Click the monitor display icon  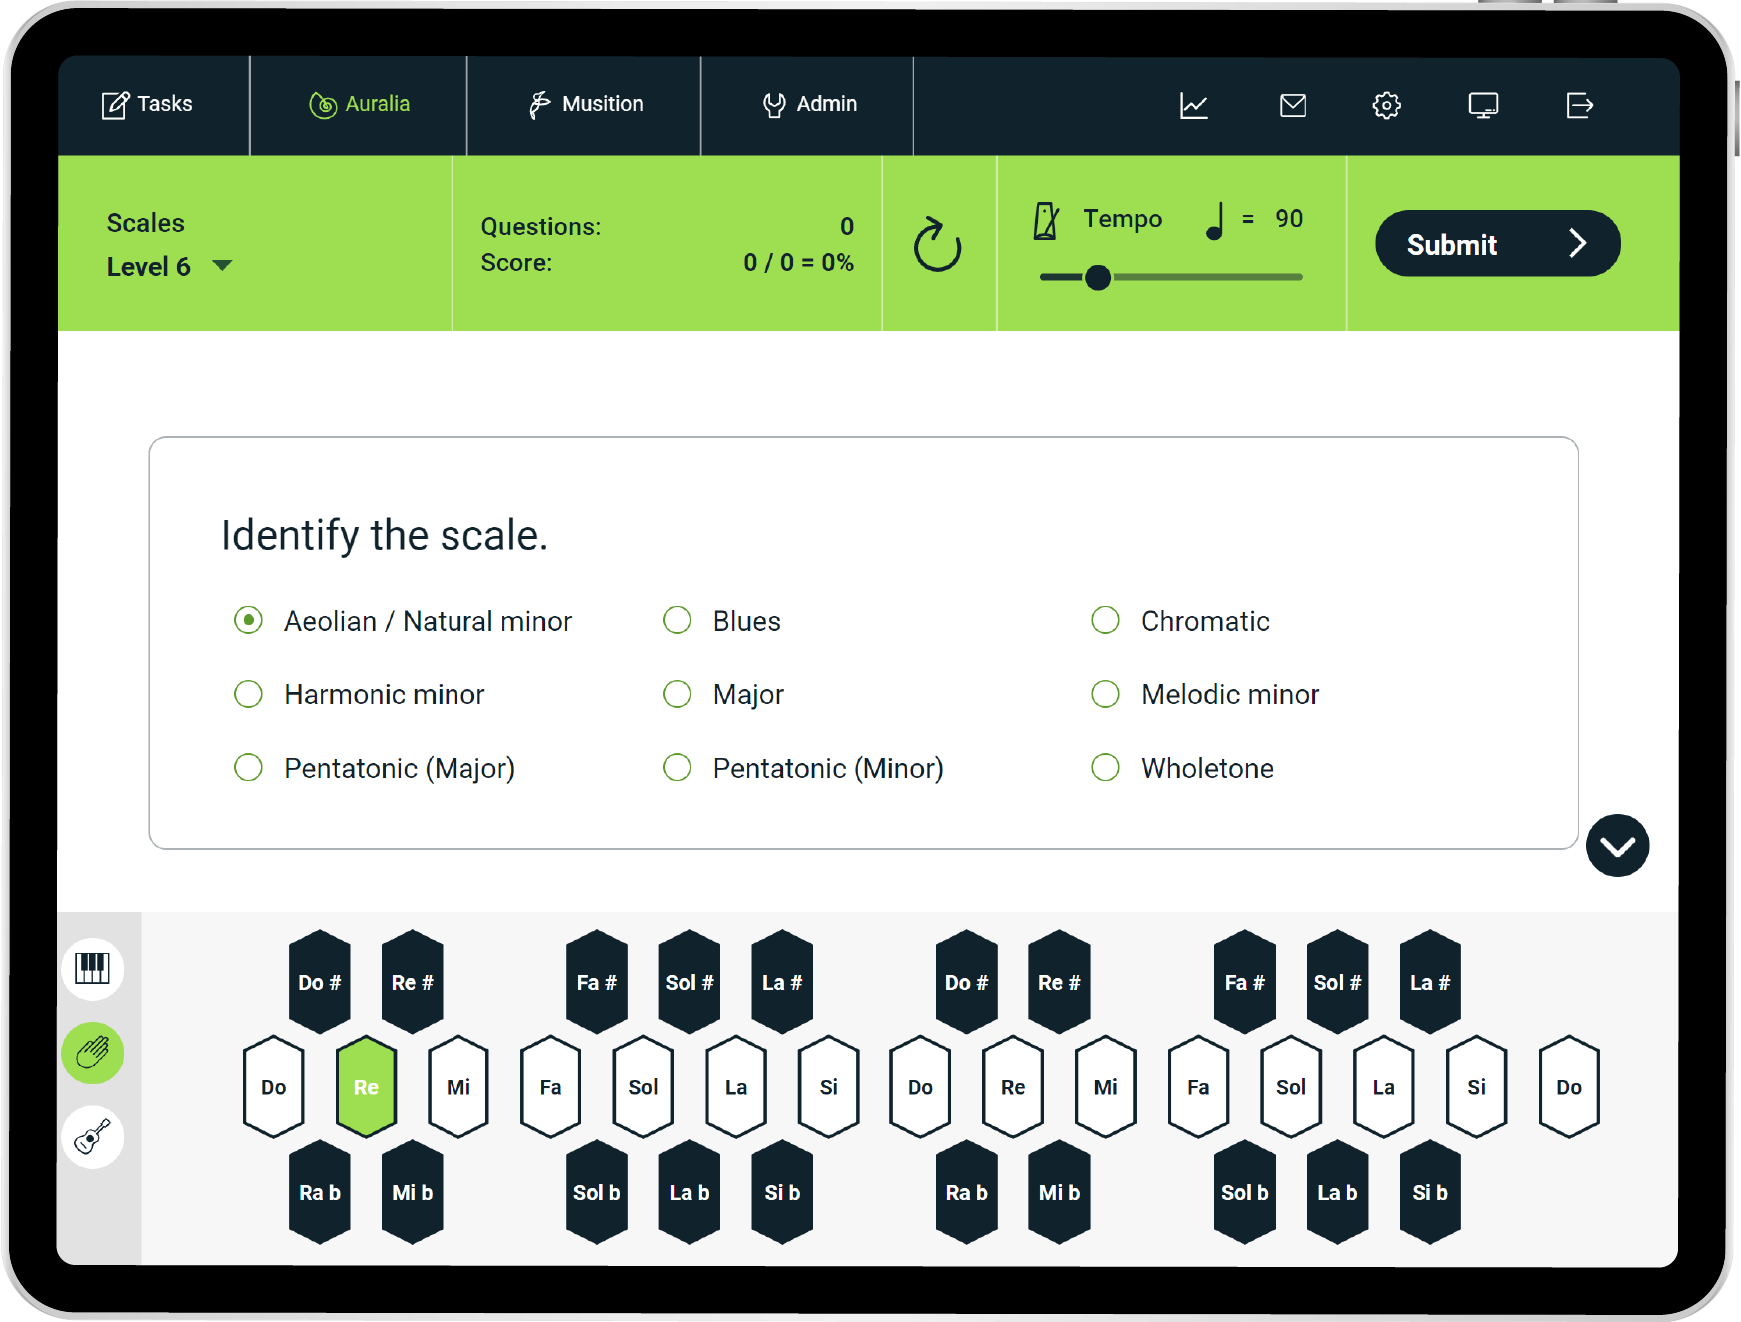click(1482, 105)
